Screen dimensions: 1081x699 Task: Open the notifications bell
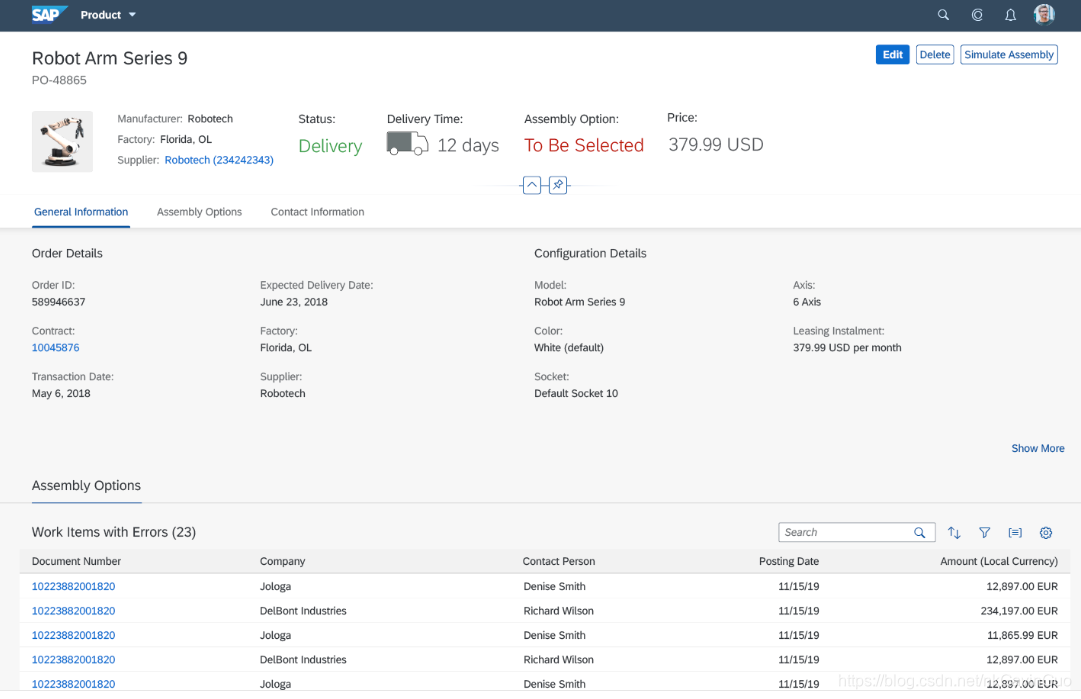point(1010,14)
